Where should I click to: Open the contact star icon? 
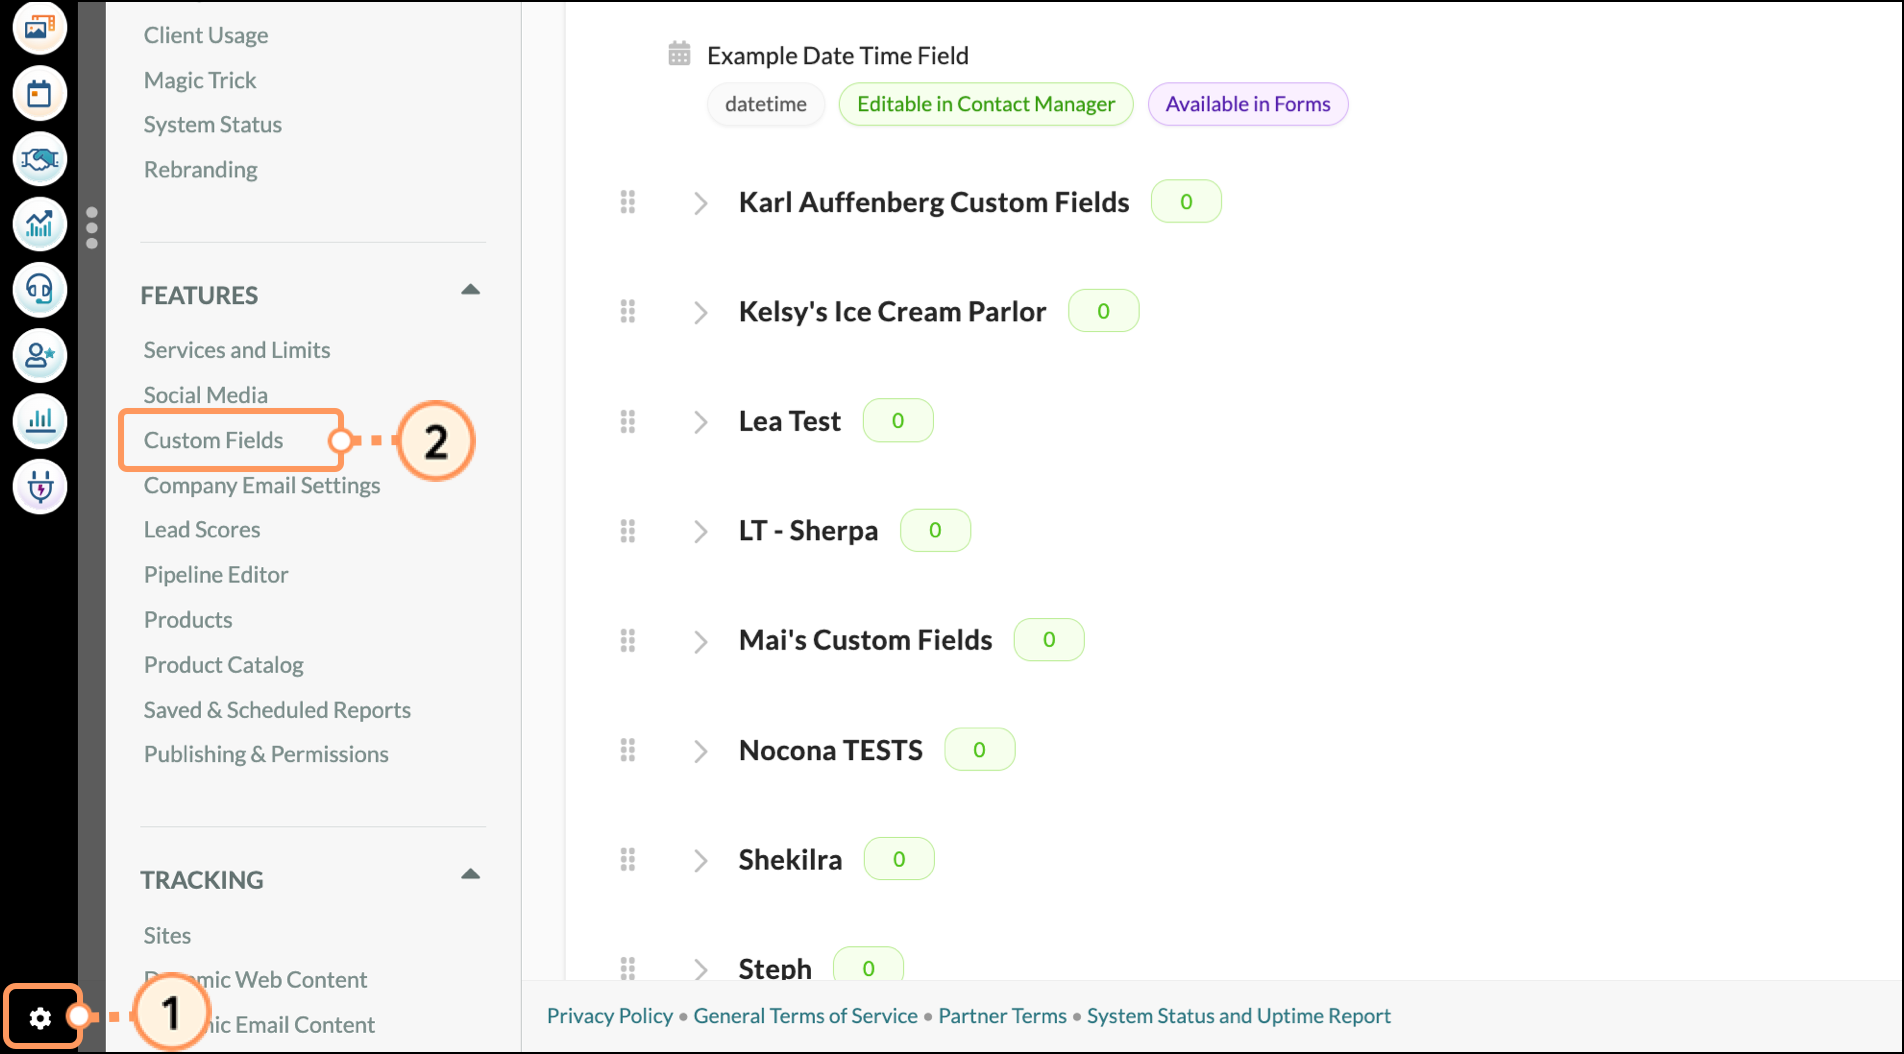click(x=40, y=355)
